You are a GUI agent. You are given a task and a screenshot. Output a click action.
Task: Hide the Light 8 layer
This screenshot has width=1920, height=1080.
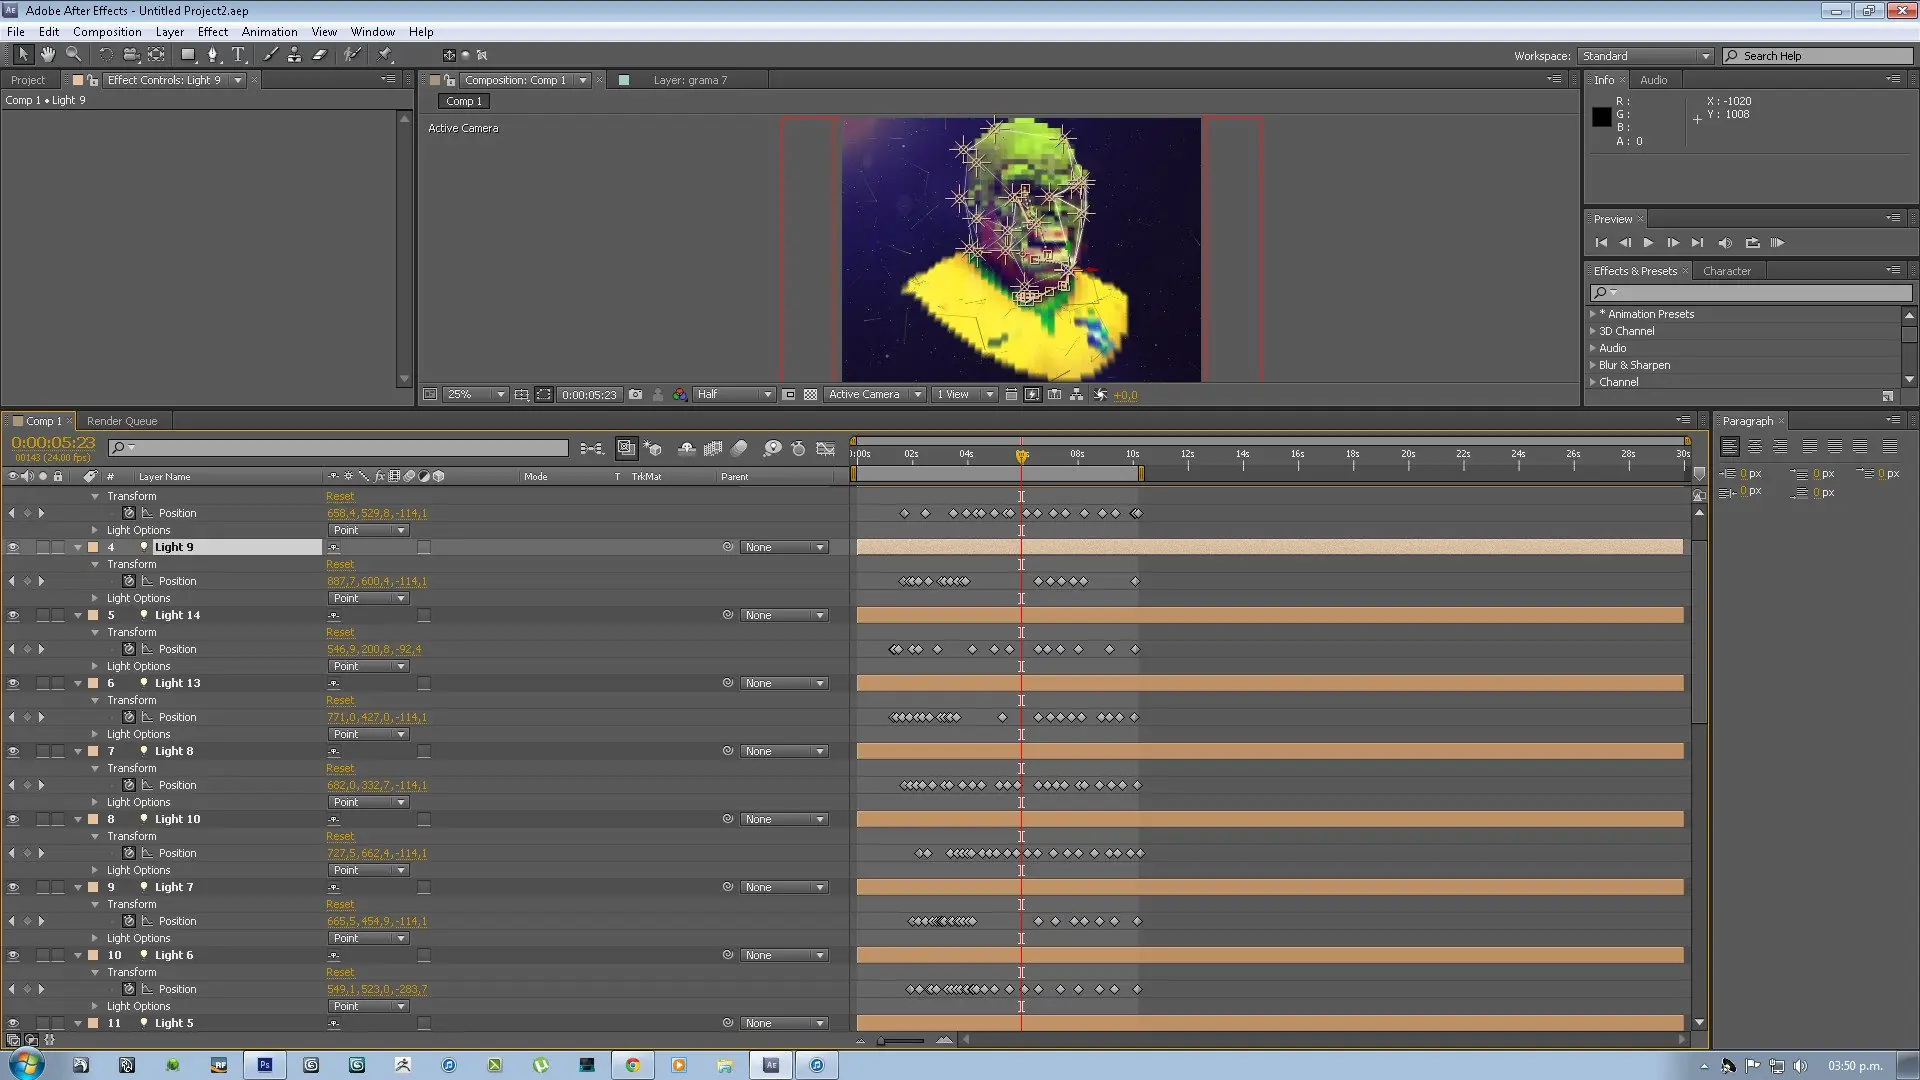(x=13, y=752)
